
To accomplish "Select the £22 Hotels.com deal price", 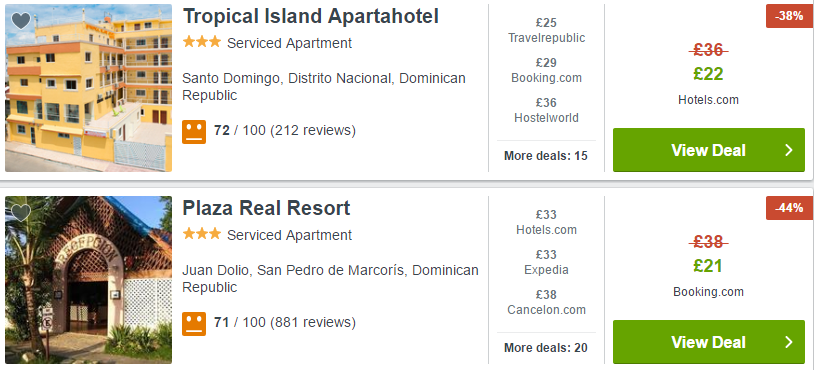I will 708,74.
